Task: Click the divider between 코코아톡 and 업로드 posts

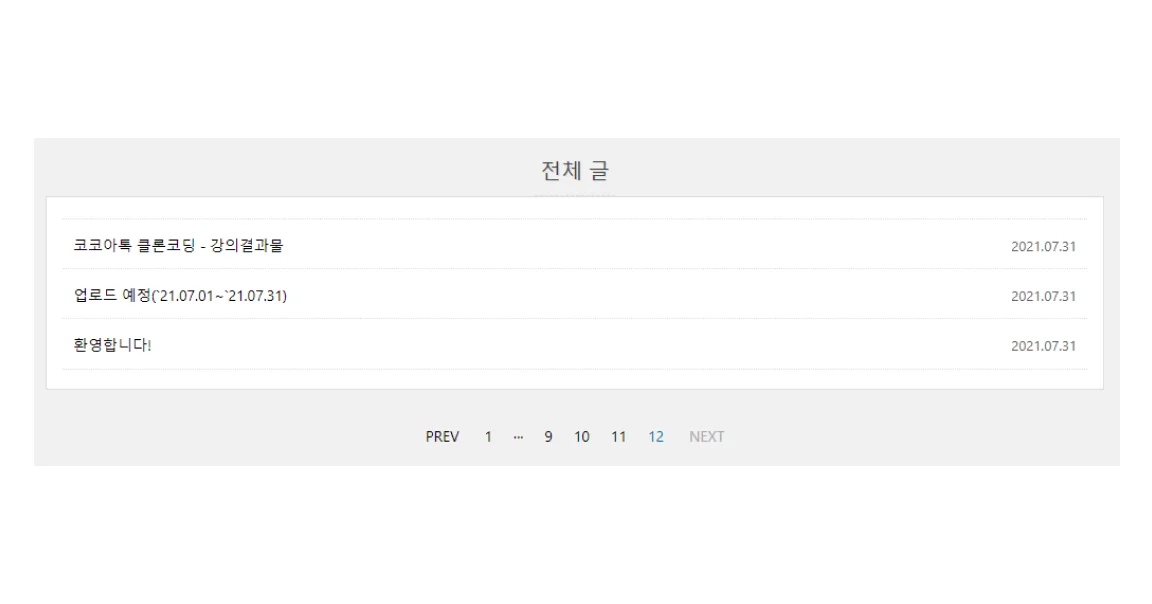Action: click(x=574, y=269)
